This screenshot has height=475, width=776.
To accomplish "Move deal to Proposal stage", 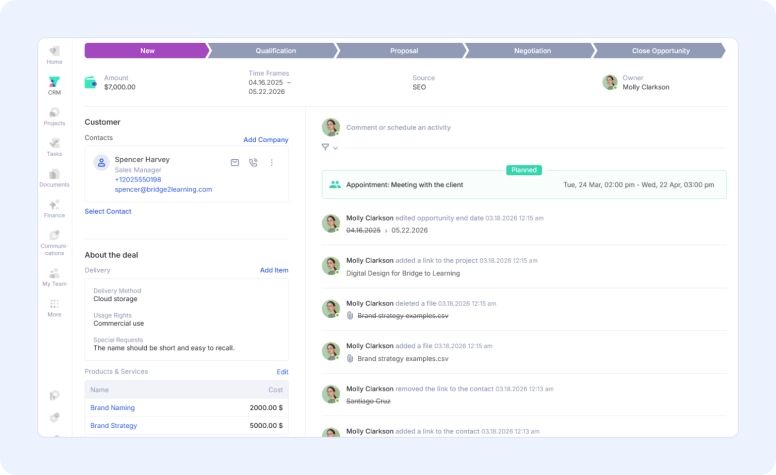I will pyautogui.click(x=404, y=50).
